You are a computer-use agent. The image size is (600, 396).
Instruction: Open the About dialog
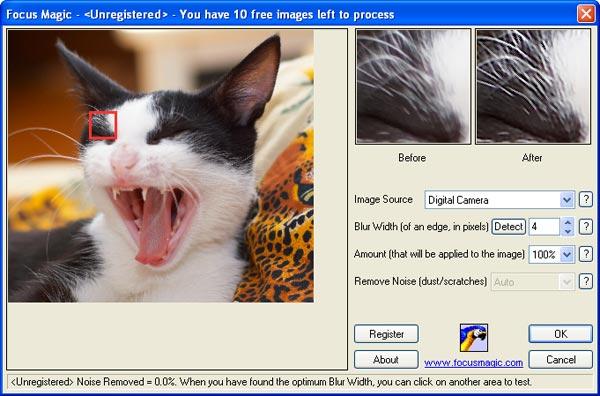point(386,360)
